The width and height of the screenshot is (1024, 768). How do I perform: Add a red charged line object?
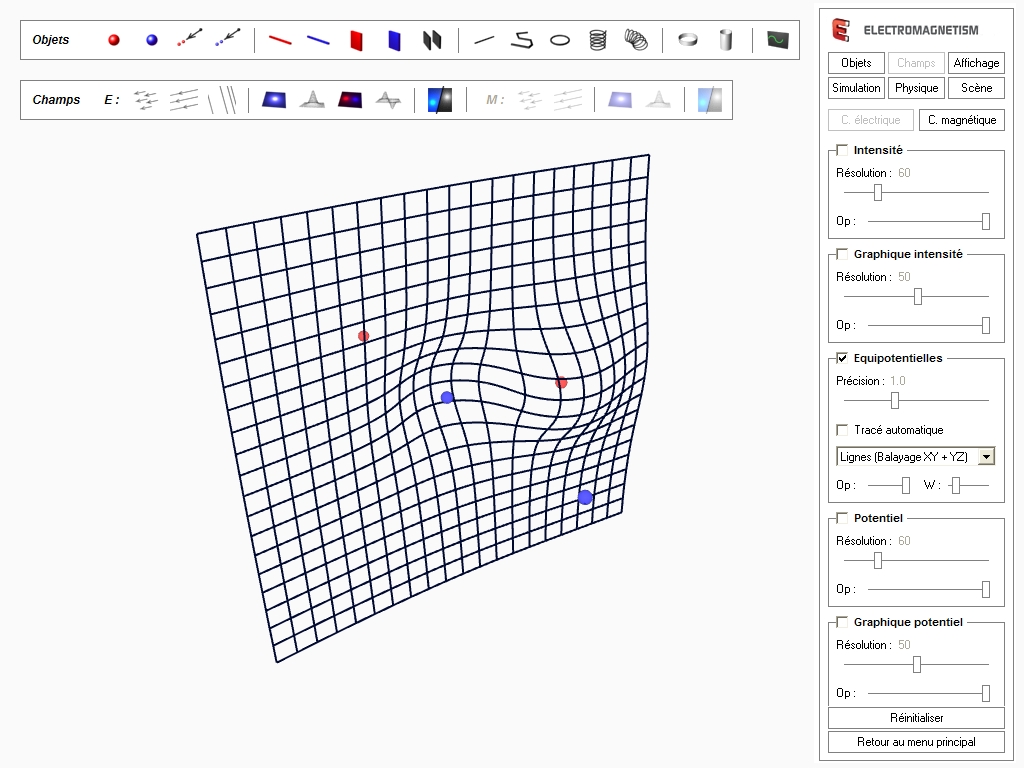[x=280, y=40]
